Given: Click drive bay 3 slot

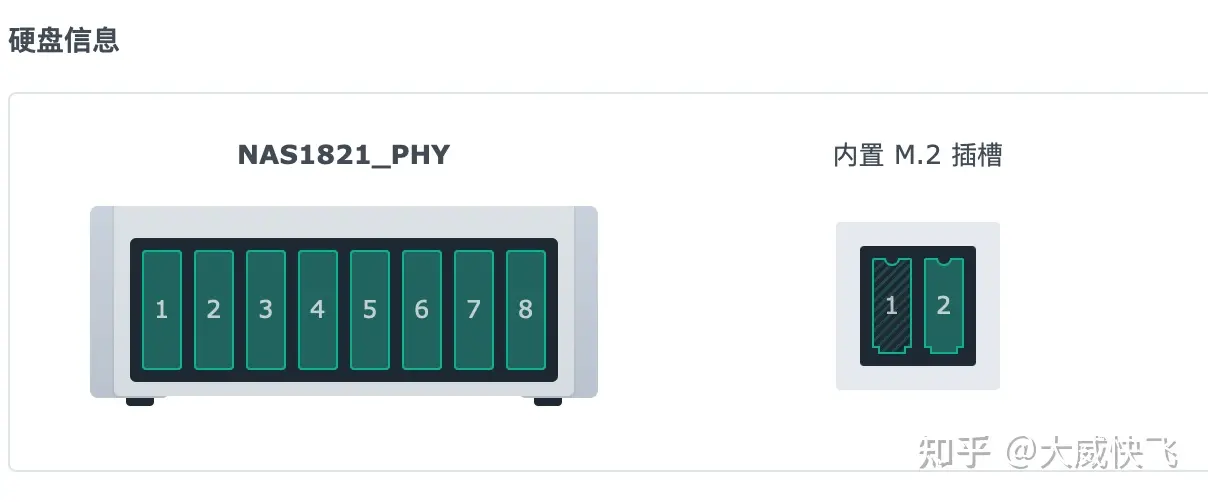Looking at the screenshot, I should click(266, 309).
